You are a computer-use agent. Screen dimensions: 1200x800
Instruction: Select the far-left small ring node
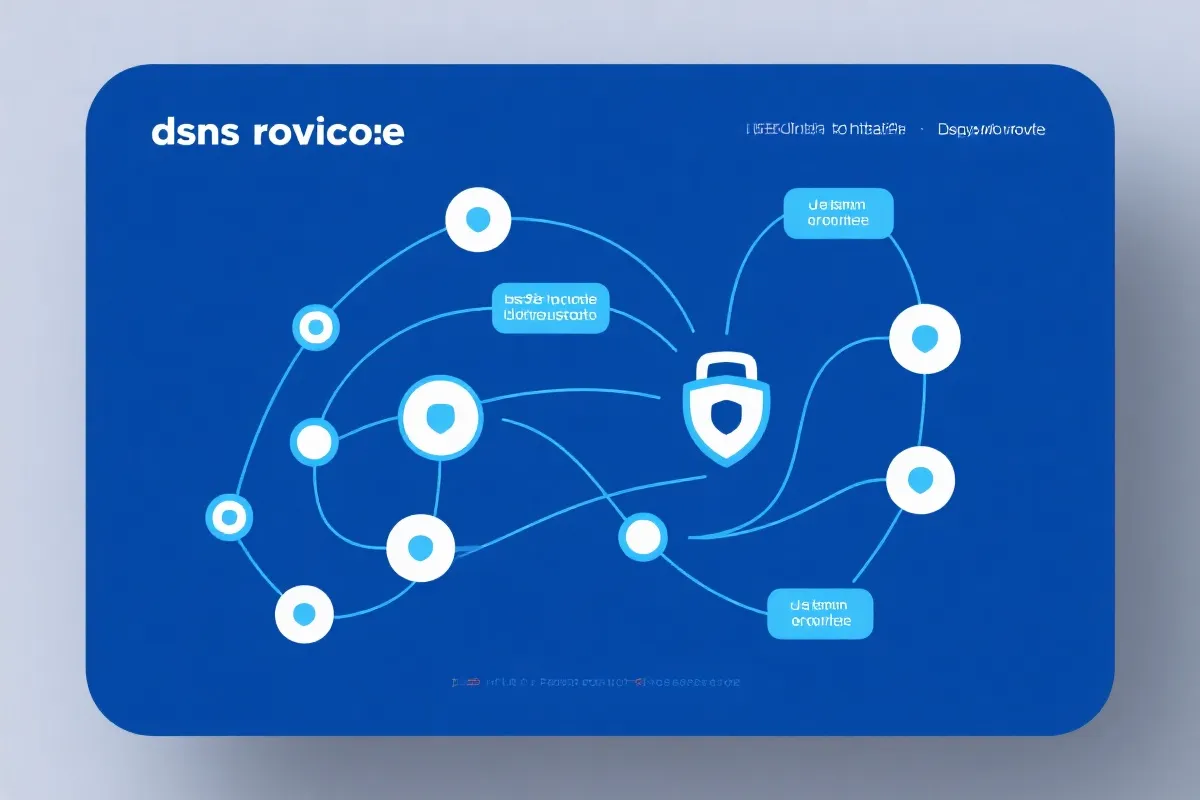(x=229, y=517)
